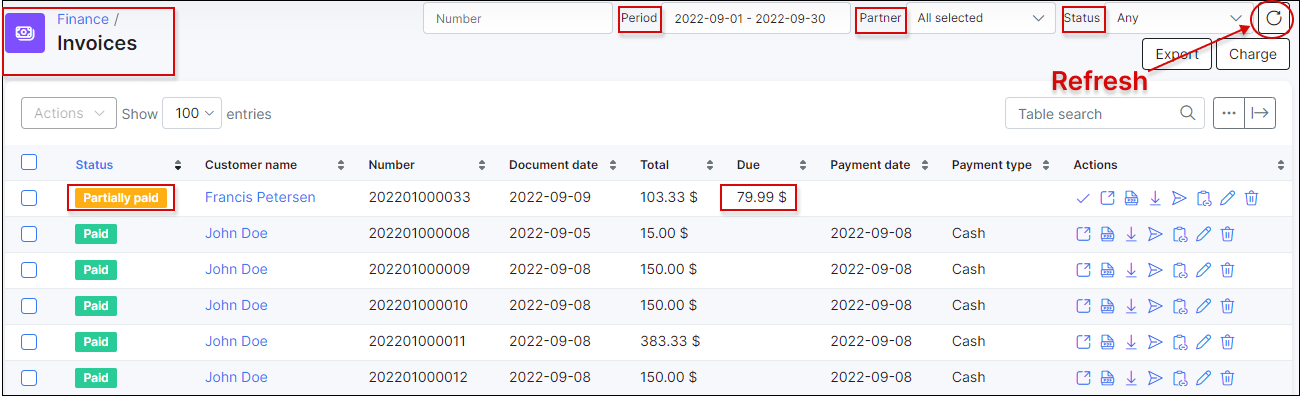1300x396 pixels.
Task: Edit invoice 202201000033 with pencil icon
Action: coord(1228,198)
